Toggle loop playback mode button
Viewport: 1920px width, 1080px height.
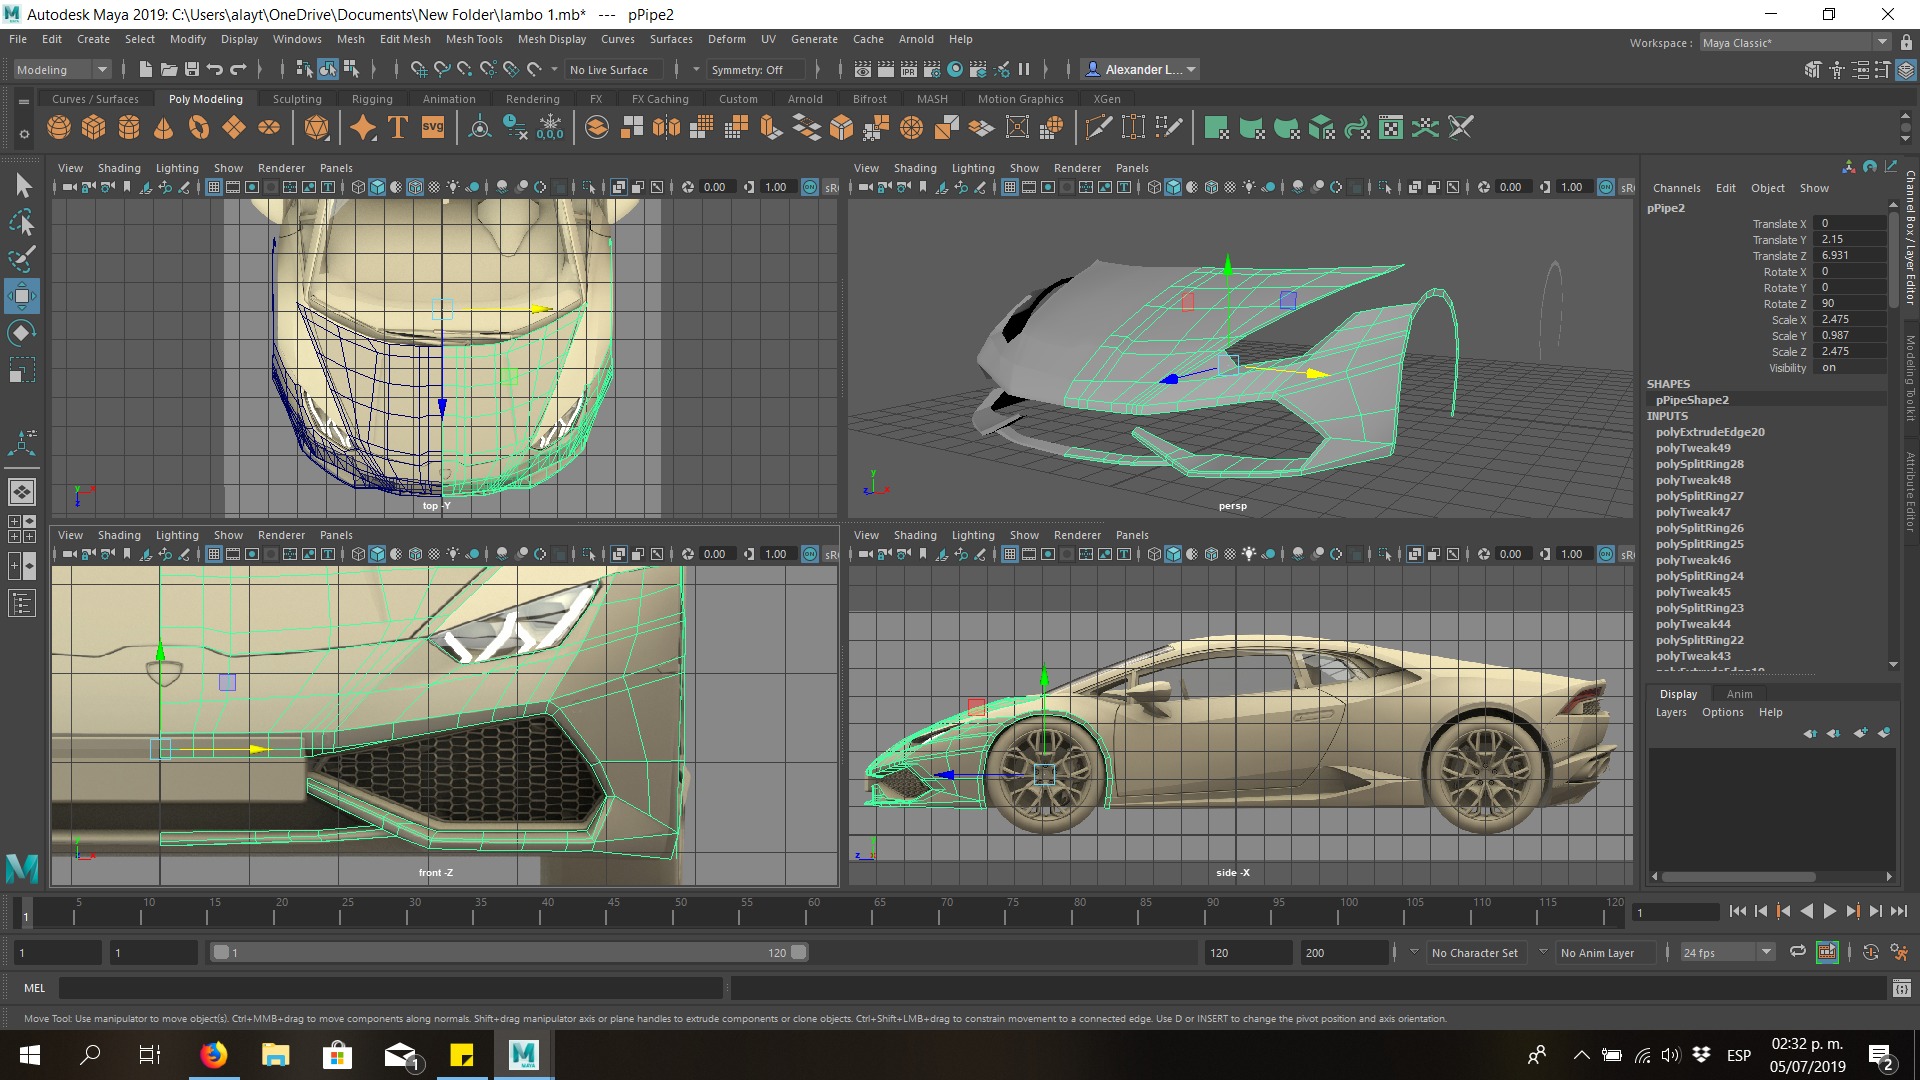[x=1797, y=952]
